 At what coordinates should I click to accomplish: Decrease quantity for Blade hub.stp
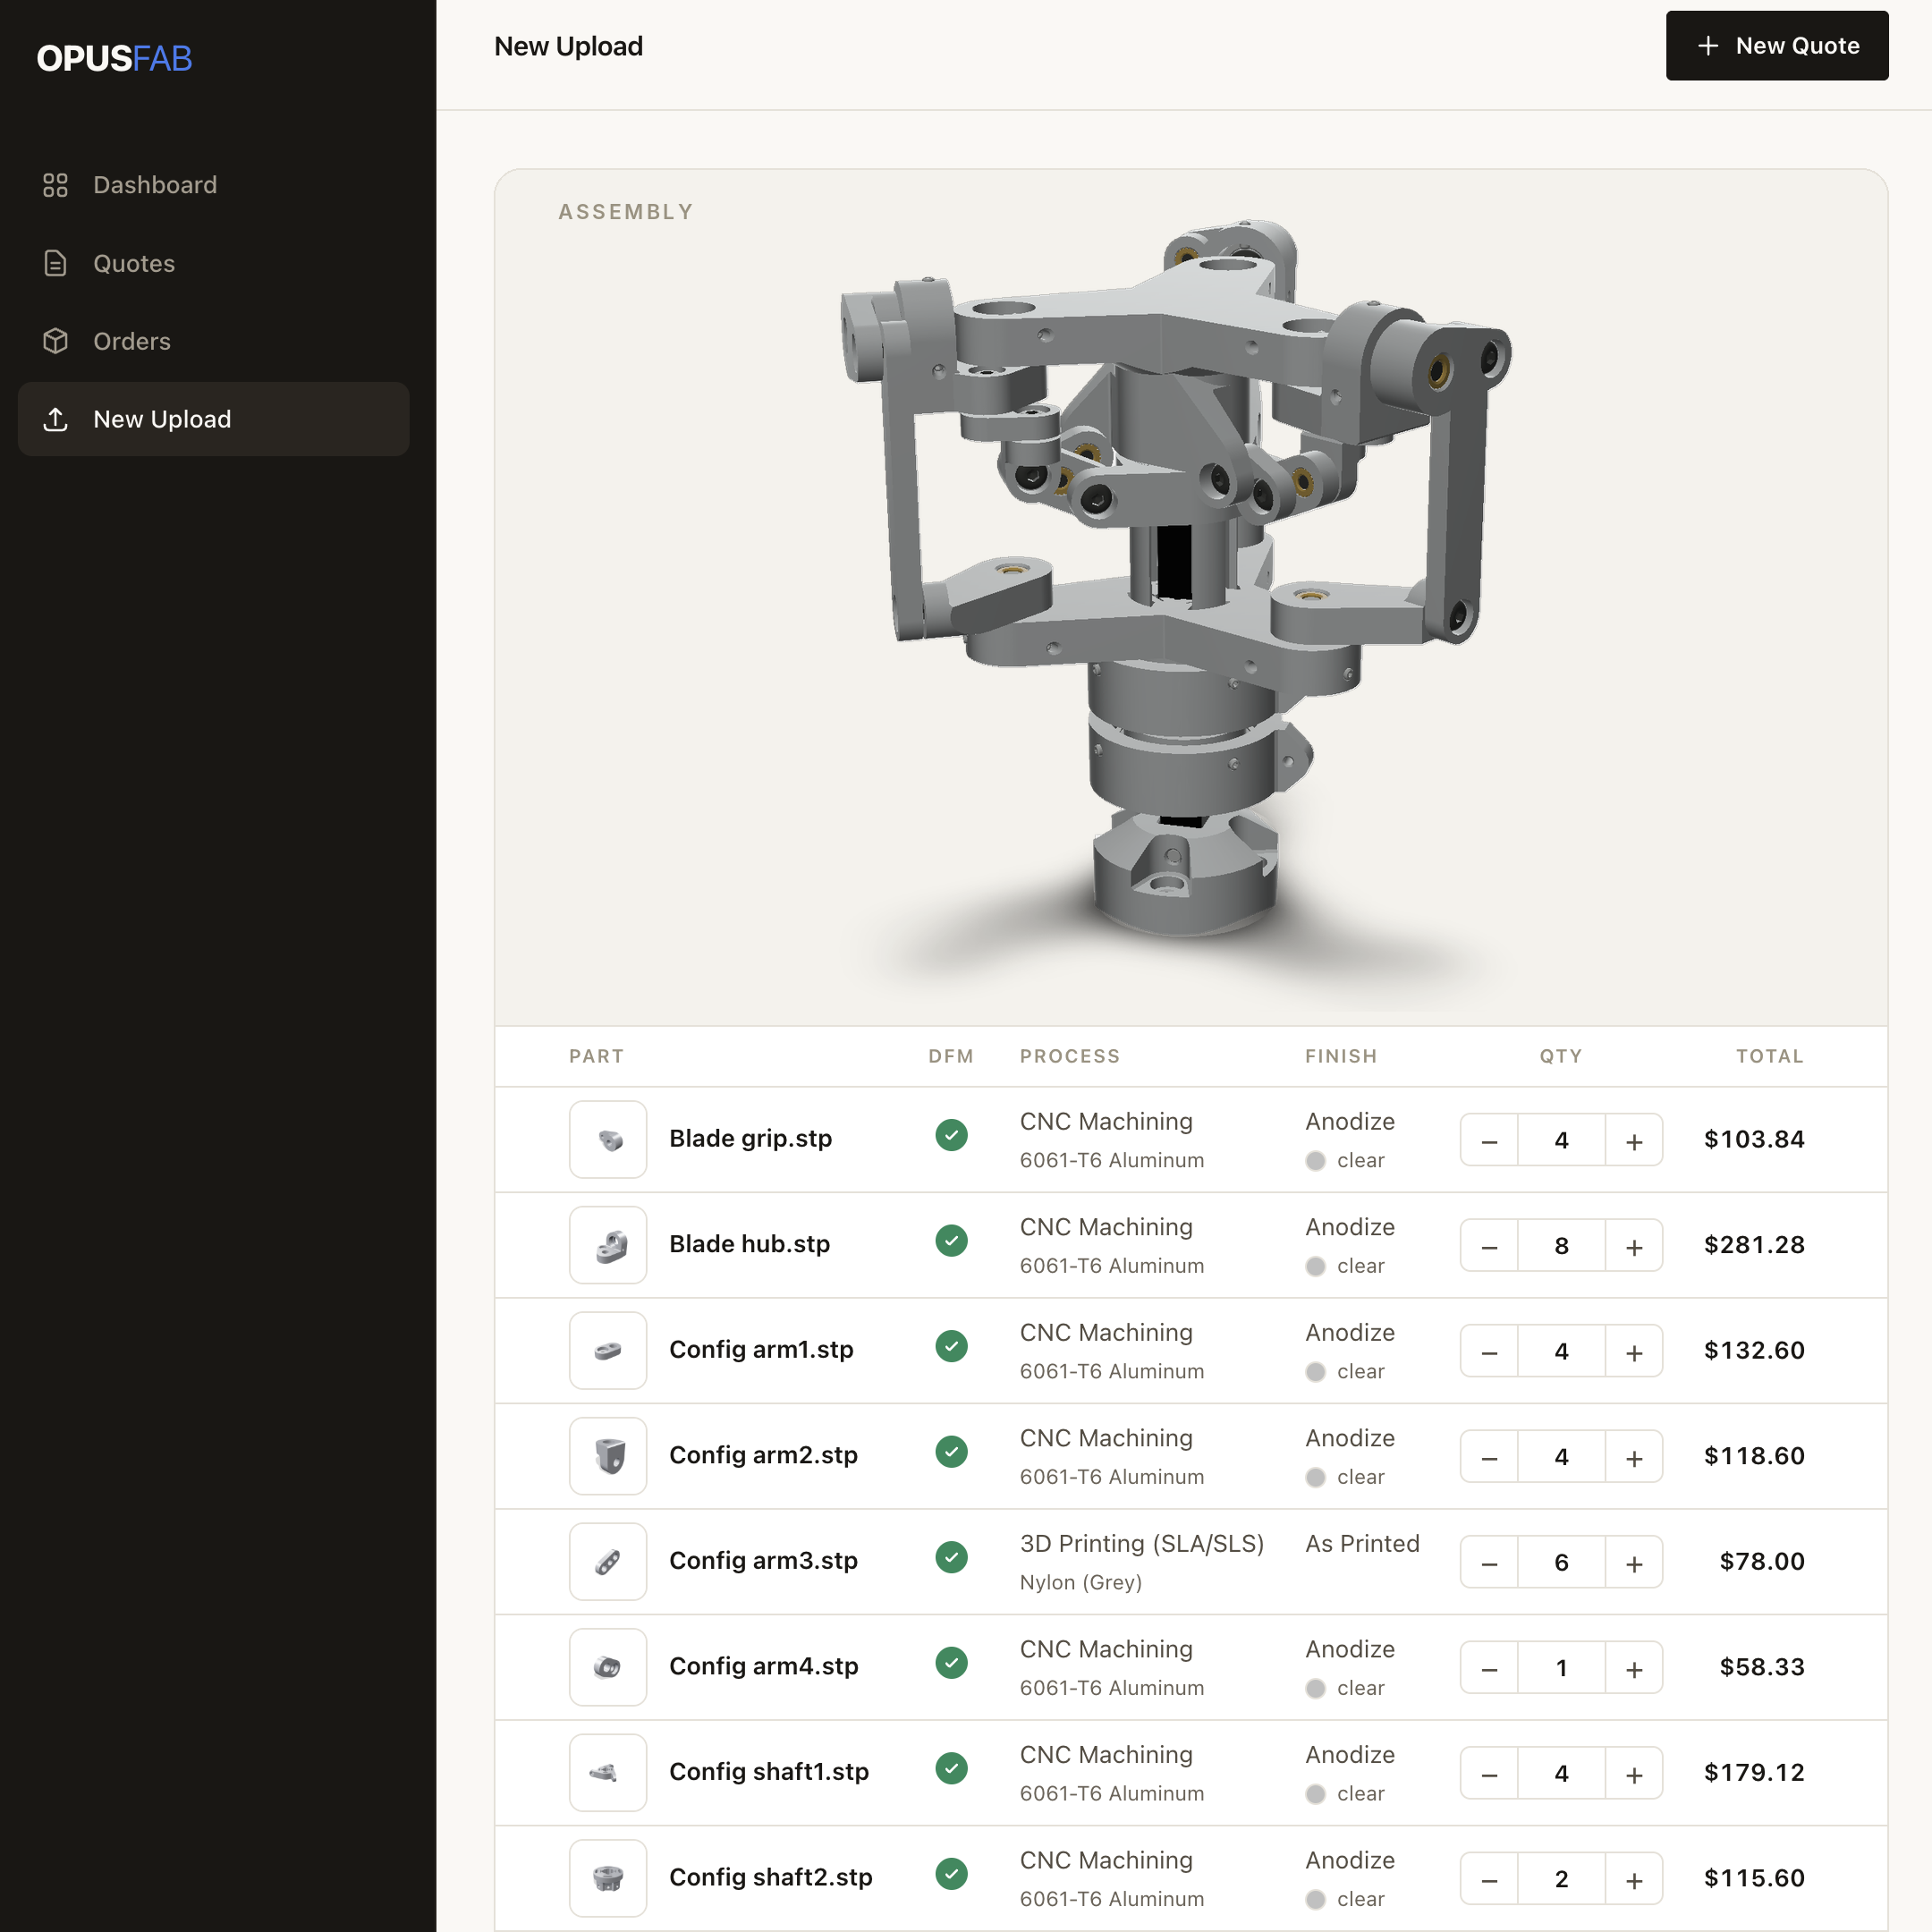point(1489,1245)
